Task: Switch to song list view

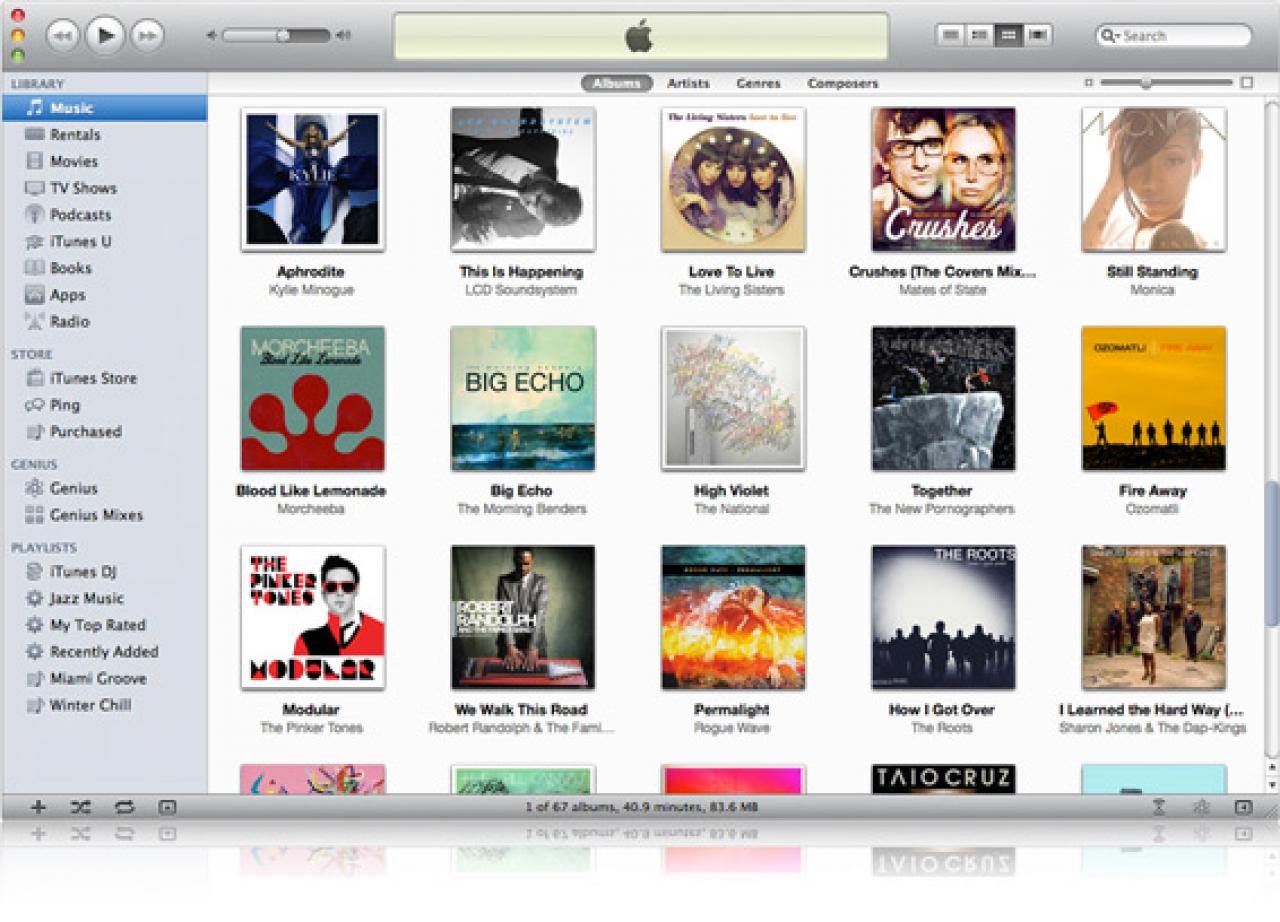Action: (951, 36)
